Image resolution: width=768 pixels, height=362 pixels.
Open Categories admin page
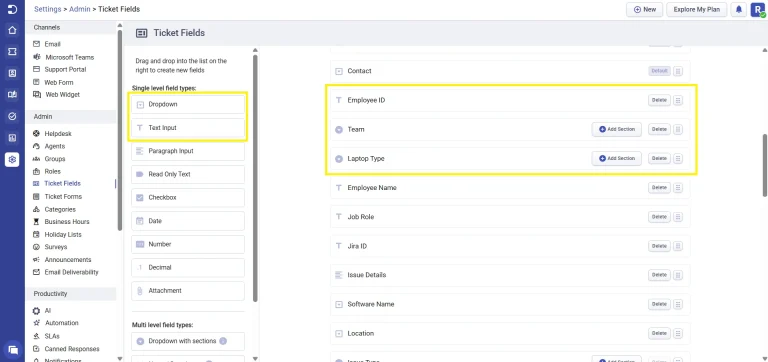pyautogui.click(x=60, y=209)
